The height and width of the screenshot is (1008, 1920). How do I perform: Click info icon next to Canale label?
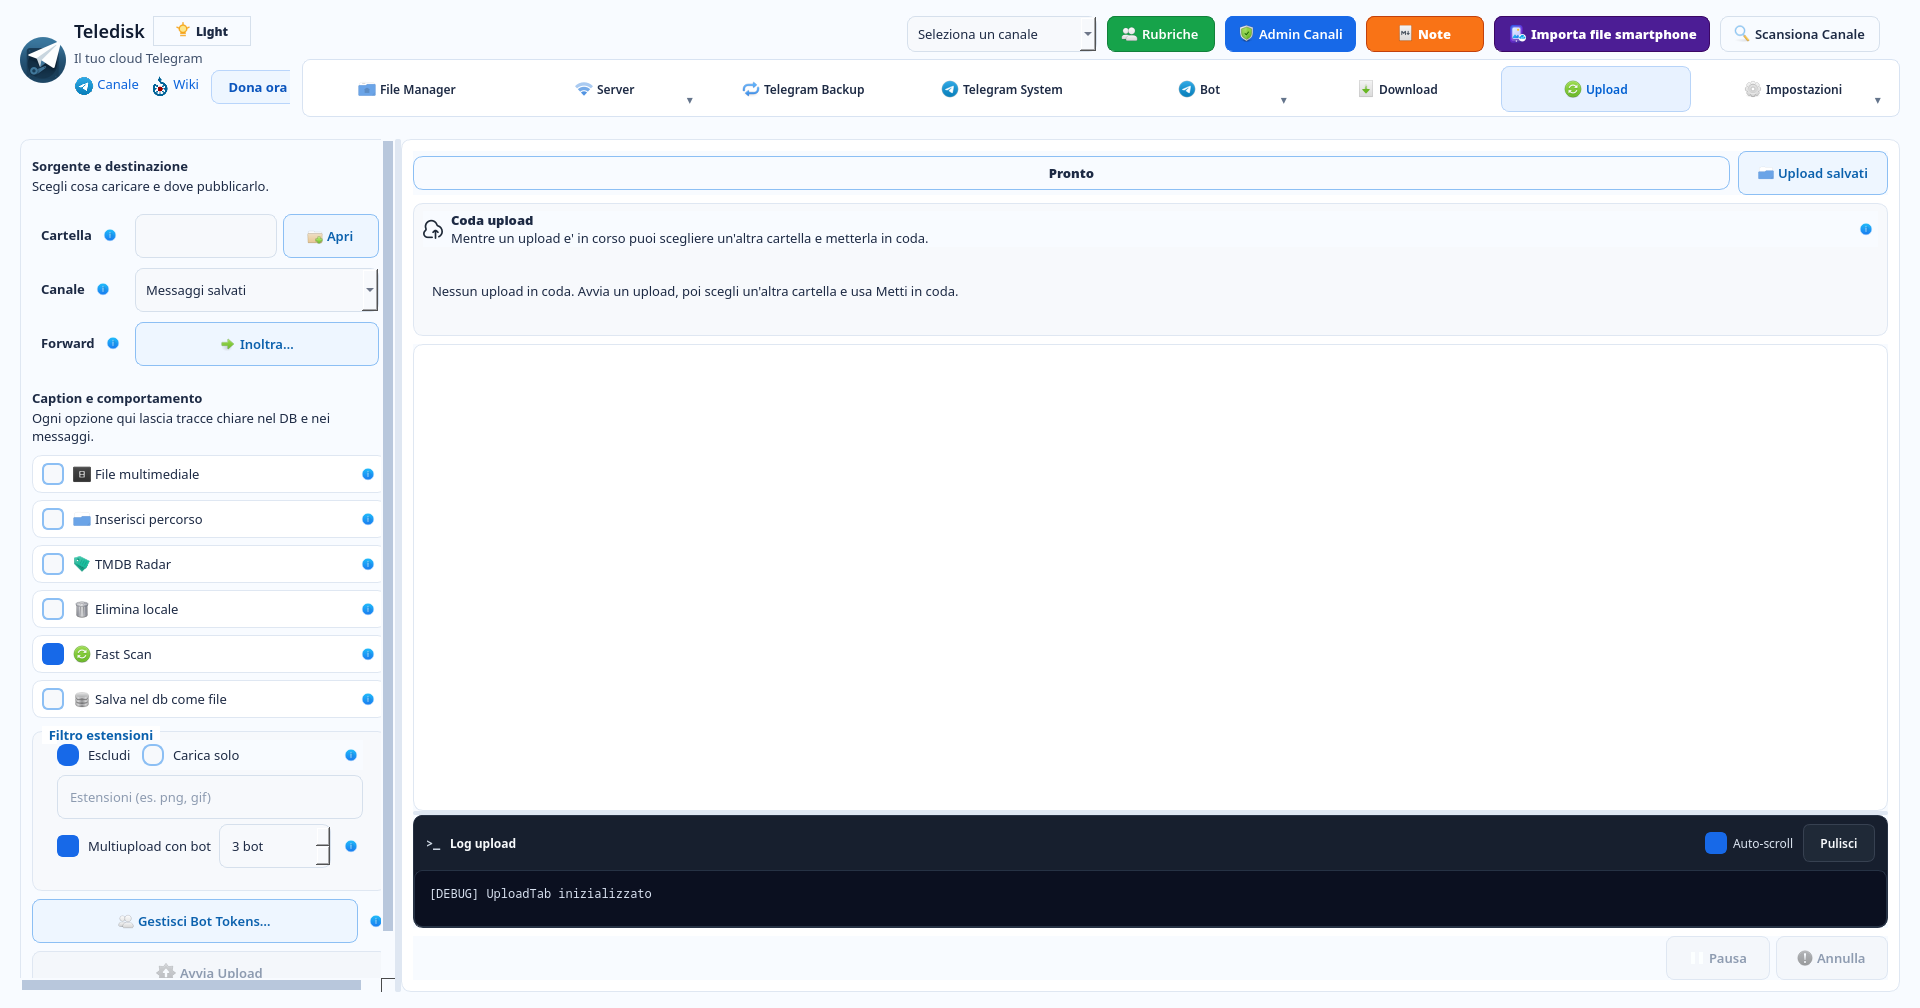click(x=103, y=290)
